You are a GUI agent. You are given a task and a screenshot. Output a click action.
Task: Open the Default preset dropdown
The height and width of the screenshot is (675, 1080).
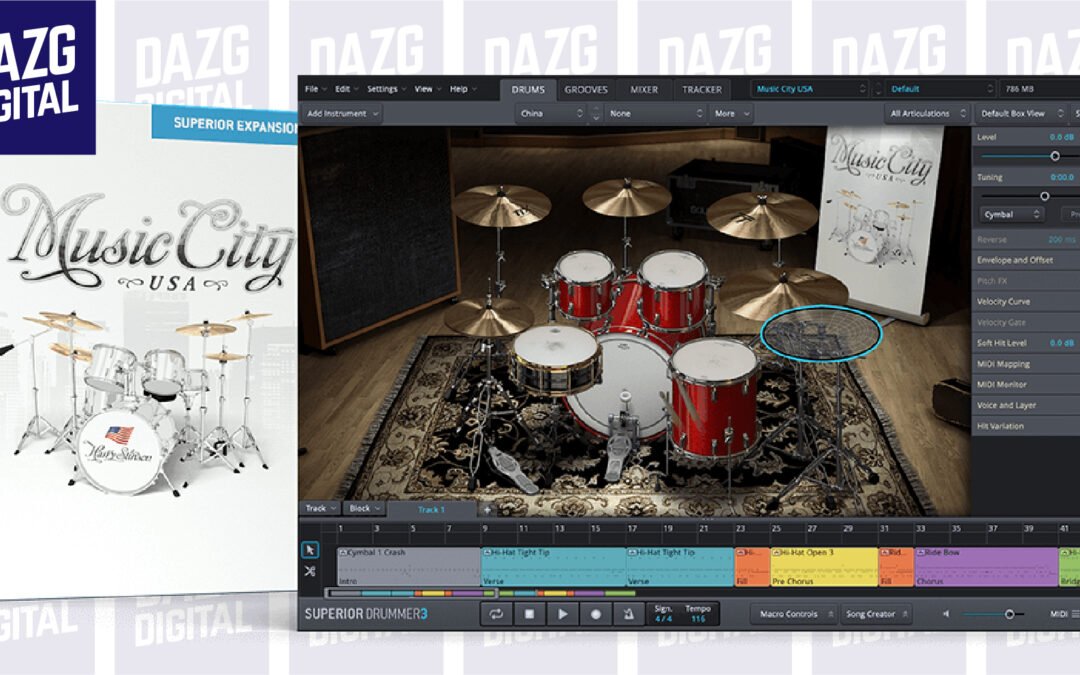point(941,89)
